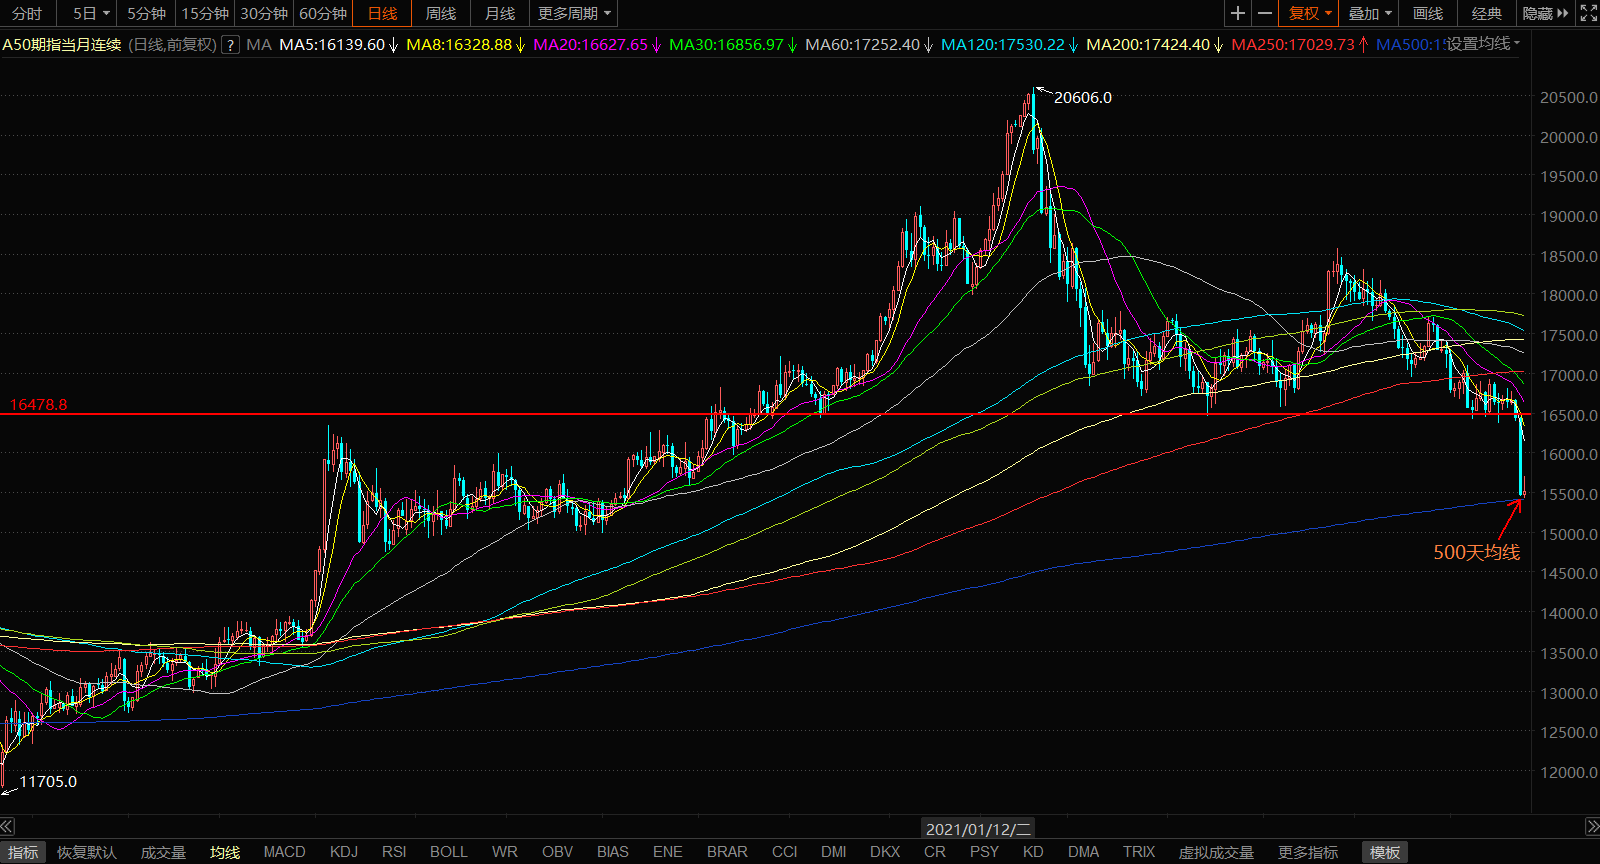Click the MA60 value label

(869, 45)
